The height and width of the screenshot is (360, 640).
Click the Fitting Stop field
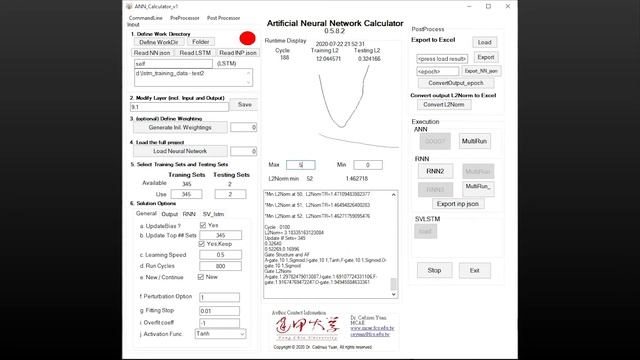pos(219,311)
